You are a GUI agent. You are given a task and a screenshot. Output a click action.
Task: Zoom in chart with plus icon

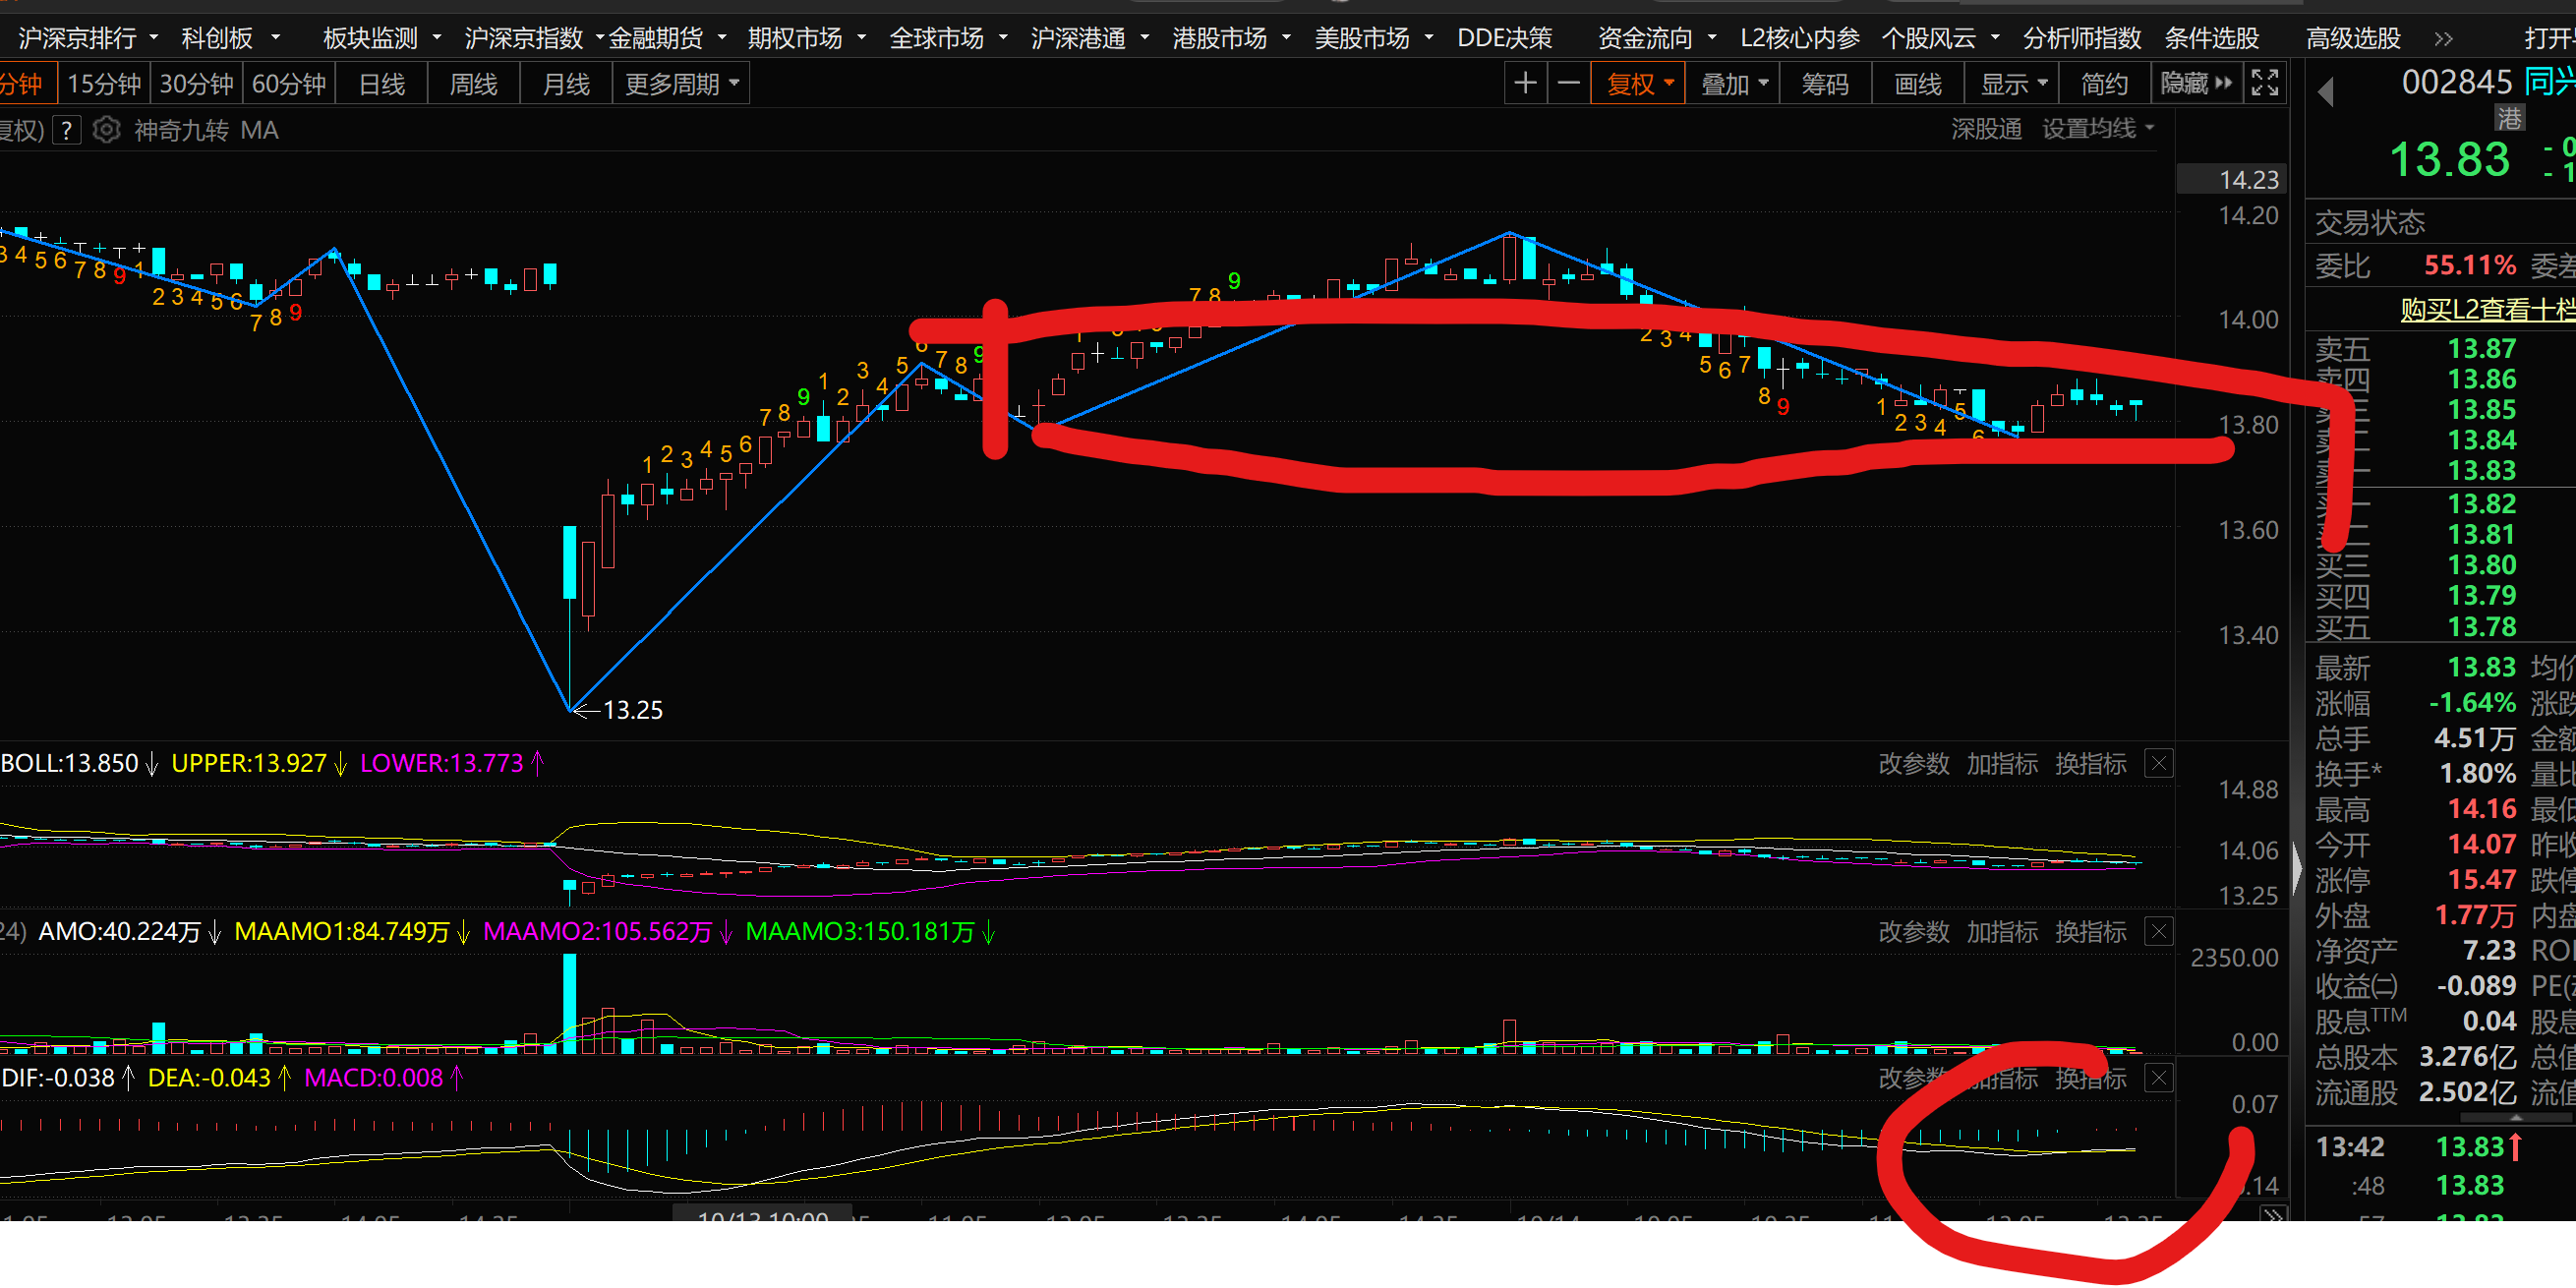1525,84
